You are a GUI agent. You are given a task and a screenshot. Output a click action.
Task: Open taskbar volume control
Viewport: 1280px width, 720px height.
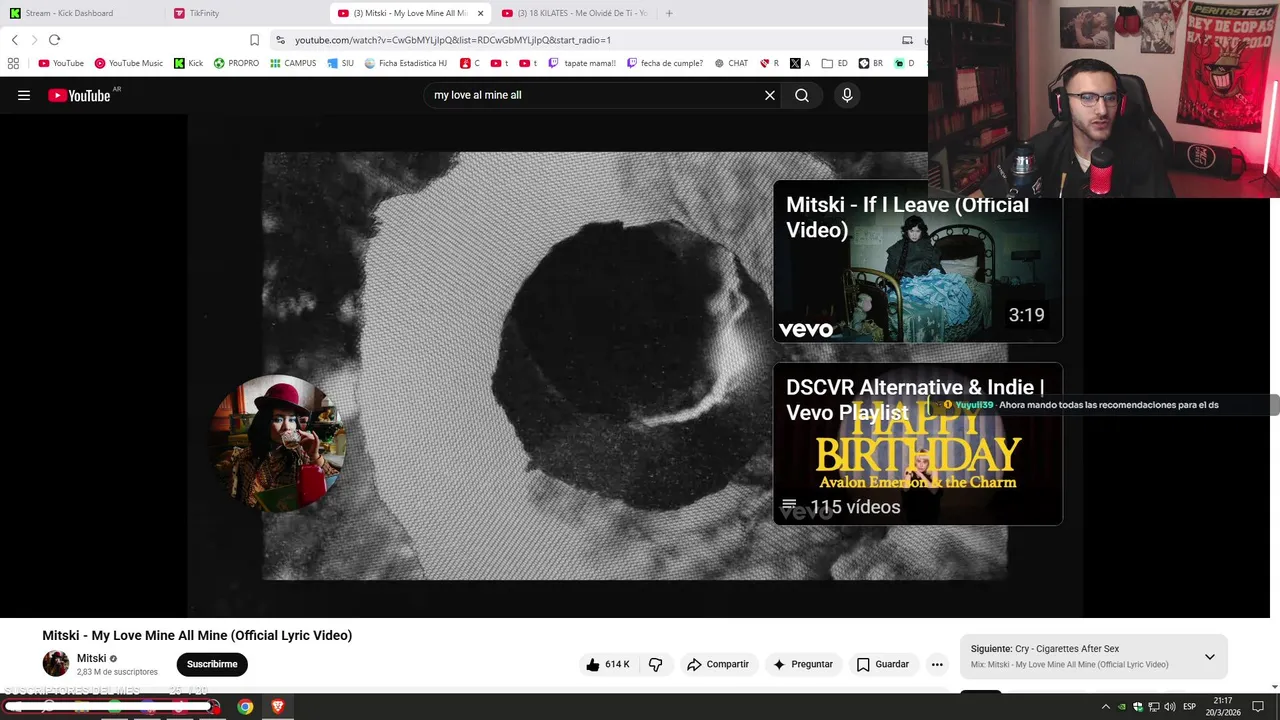[1170, 707]
